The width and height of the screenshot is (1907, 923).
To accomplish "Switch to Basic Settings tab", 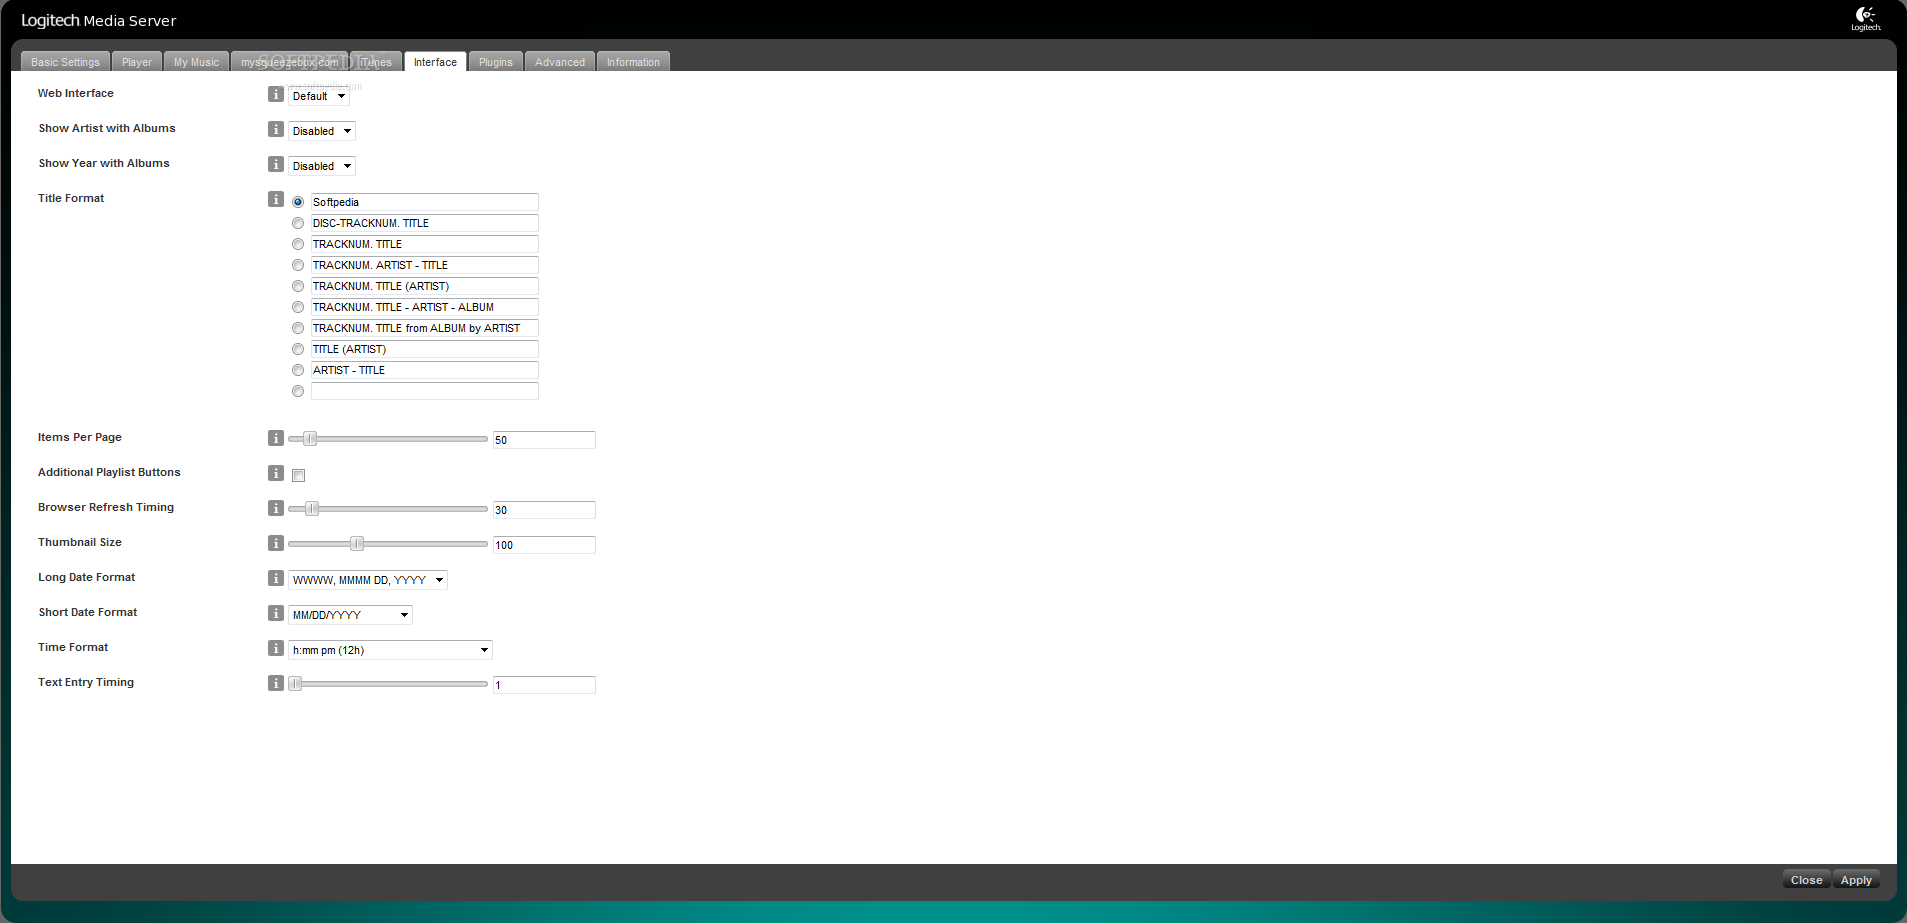I will [65, 62].
